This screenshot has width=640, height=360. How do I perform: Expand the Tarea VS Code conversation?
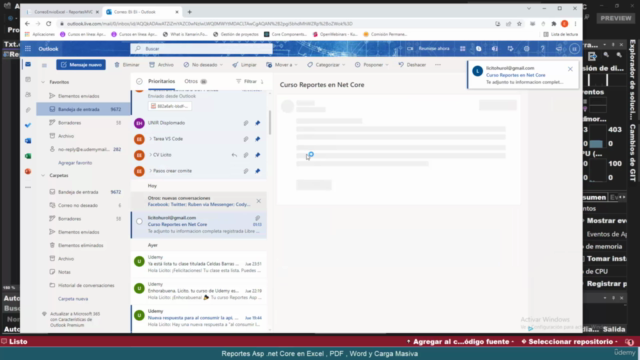click(x=150, y=139)
